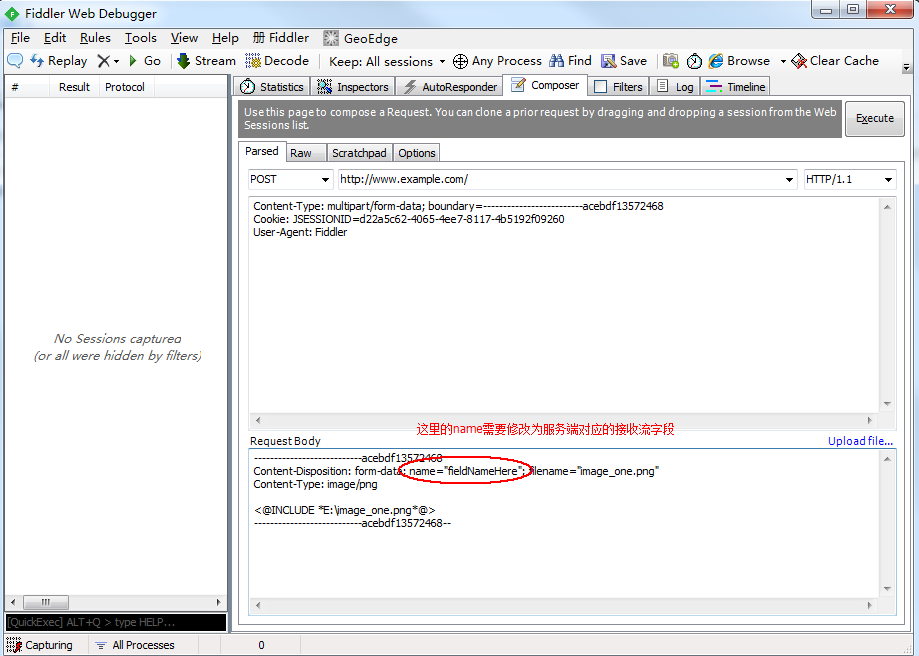919x656 pixels.
Task: Click inside the Request Body text area
Action: [566, 525]
